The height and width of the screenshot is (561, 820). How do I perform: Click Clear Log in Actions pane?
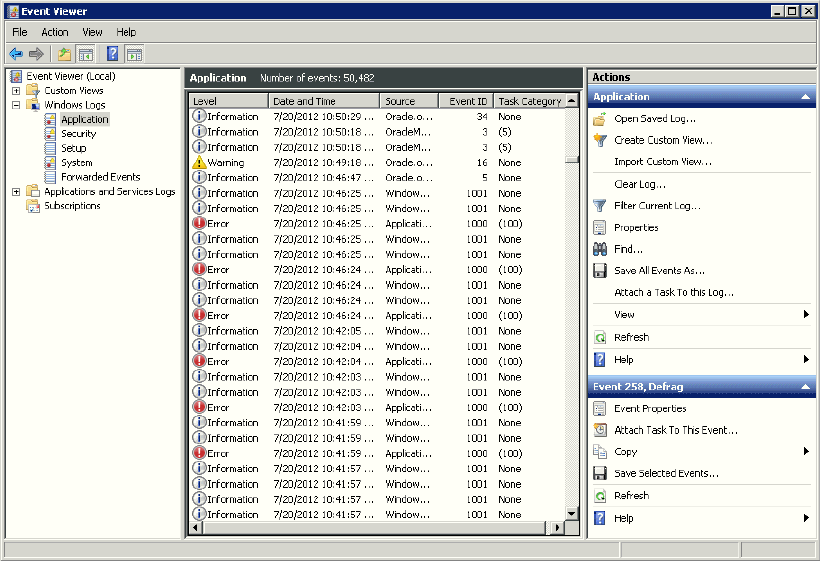(x=639, y=184)
